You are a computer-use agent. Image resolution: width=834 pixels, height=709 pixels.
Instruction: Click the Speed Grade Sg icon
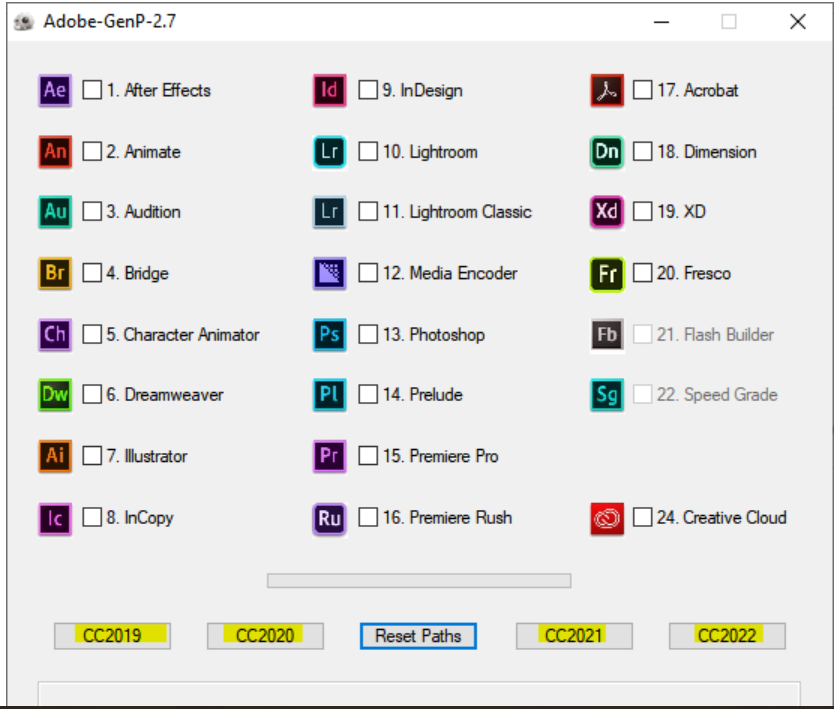(x=607, y=395)
